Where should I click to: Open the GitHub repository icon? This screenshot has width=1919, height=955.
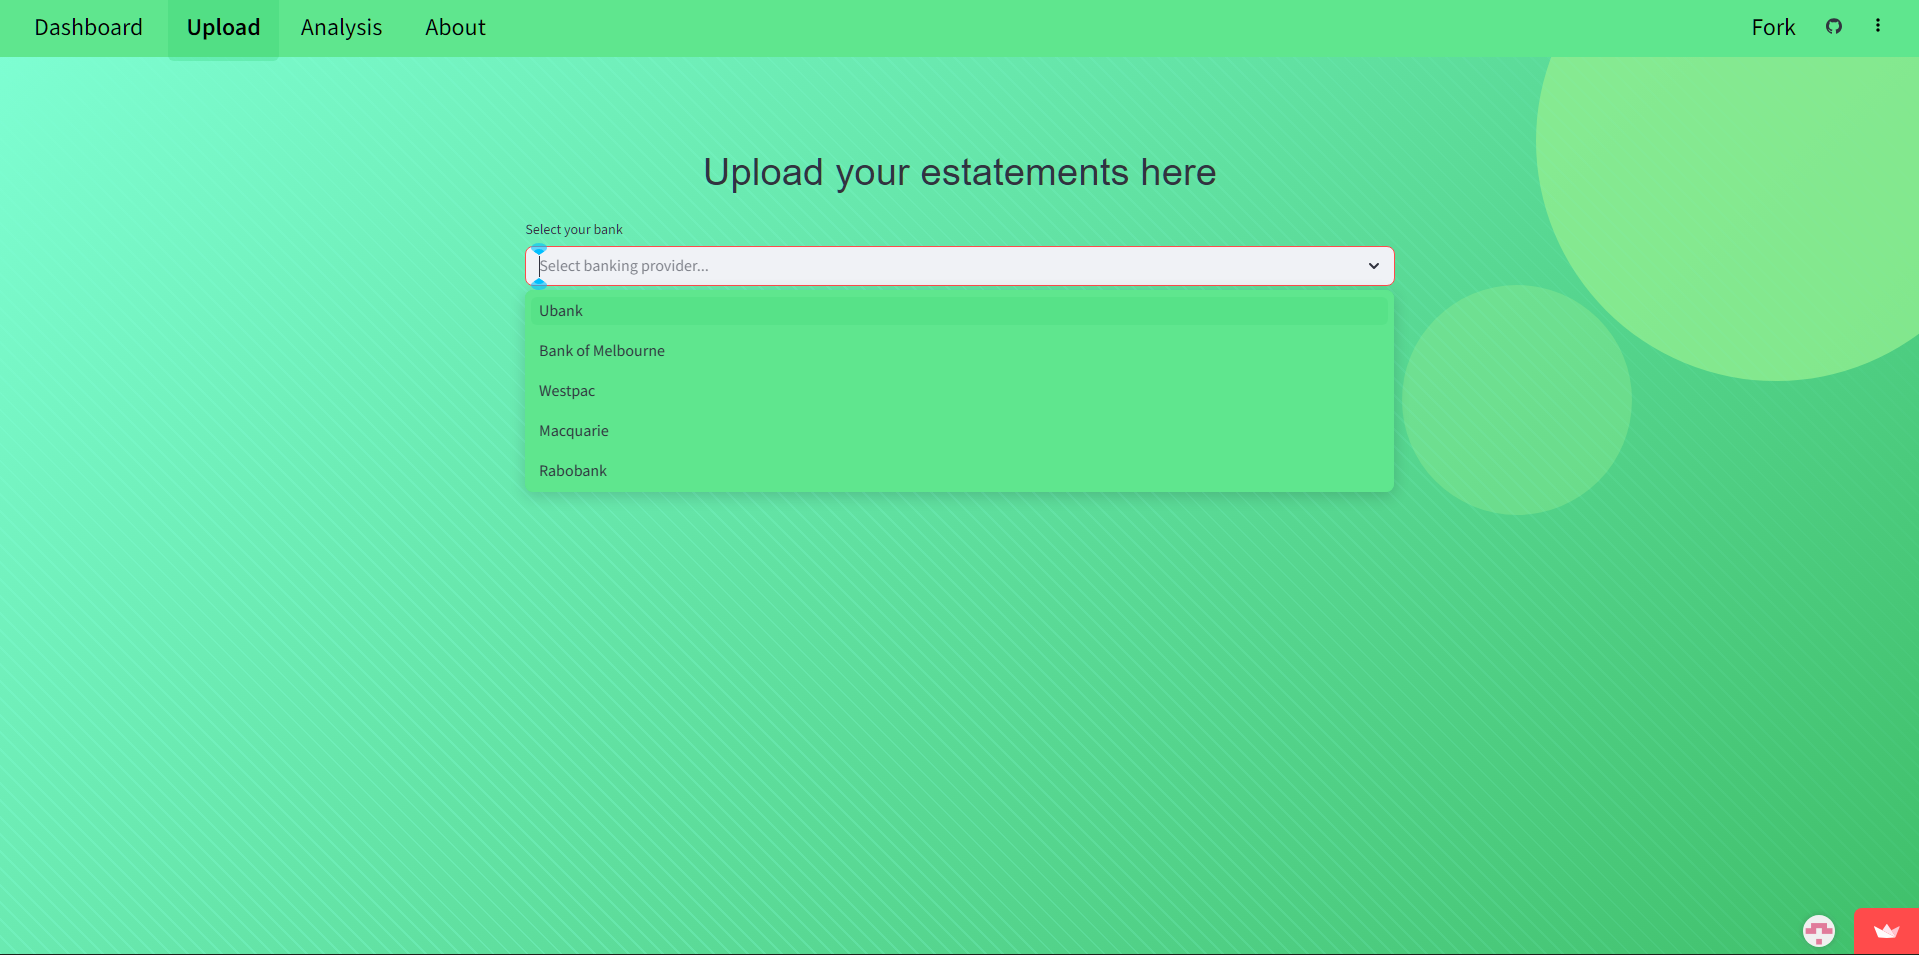coord(1833,27)
